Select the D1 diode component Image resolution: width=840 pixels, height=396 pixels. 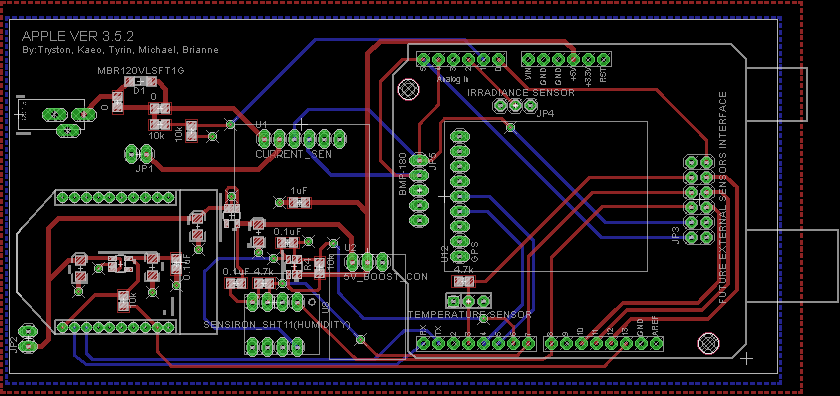point(140,81)
